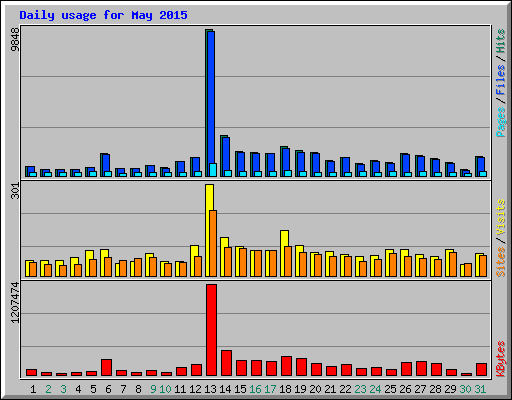Click the red KBytes bar for day 18
Image resolution: width=512 pixels, height=400 pixels.
(x=286, y=366)
